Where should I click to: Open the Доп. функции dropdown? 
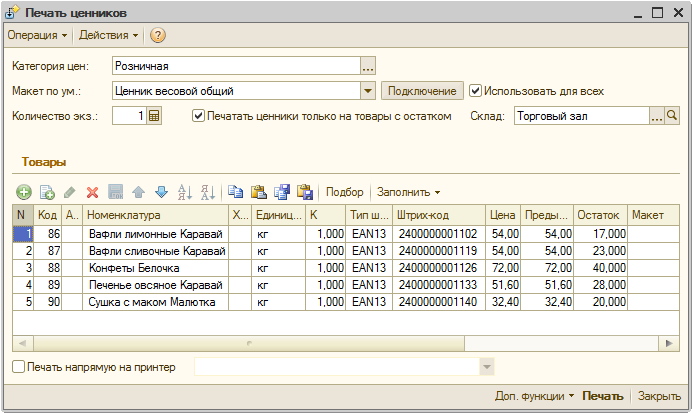[534, 396]
